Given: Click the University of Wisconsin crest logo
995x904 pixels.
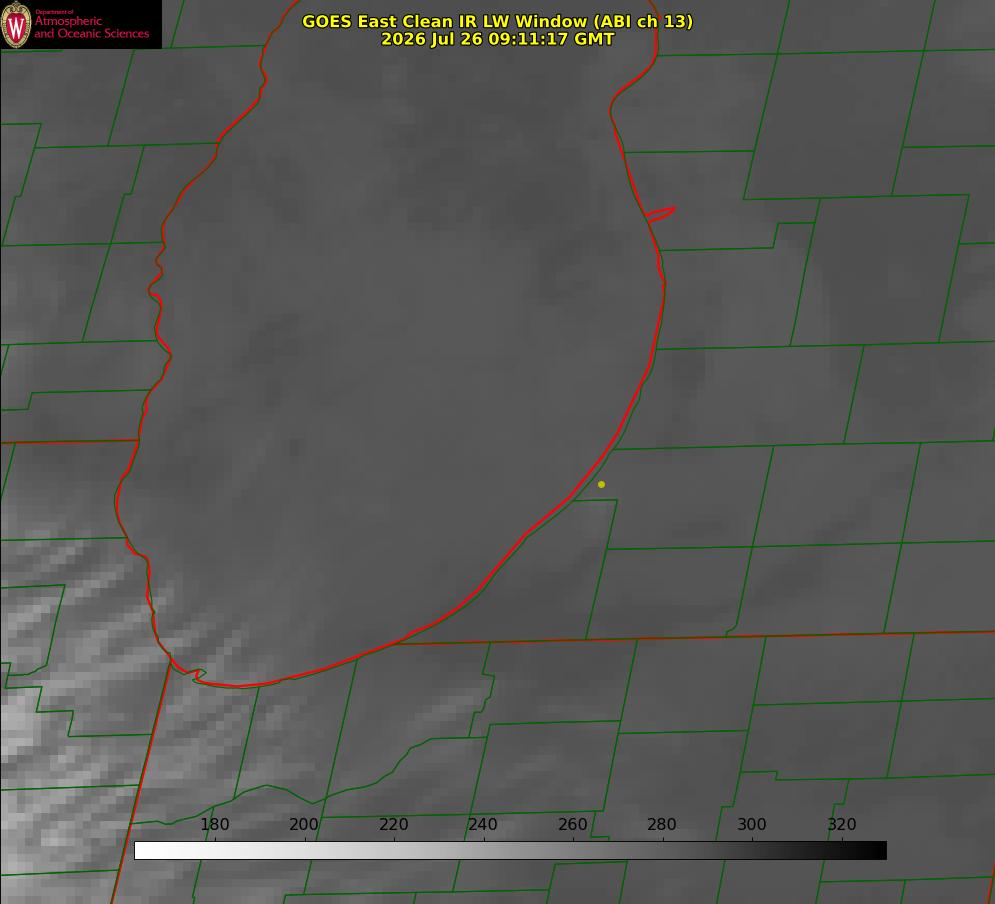Looking at the screenshot, I should point(16,24).
